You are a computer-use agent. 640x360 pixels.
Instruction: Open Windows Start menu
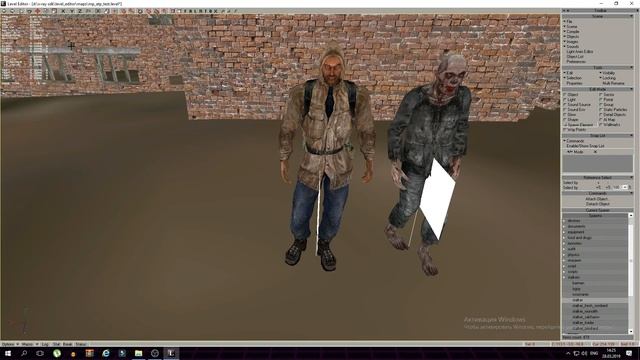(x=8, y=353)
